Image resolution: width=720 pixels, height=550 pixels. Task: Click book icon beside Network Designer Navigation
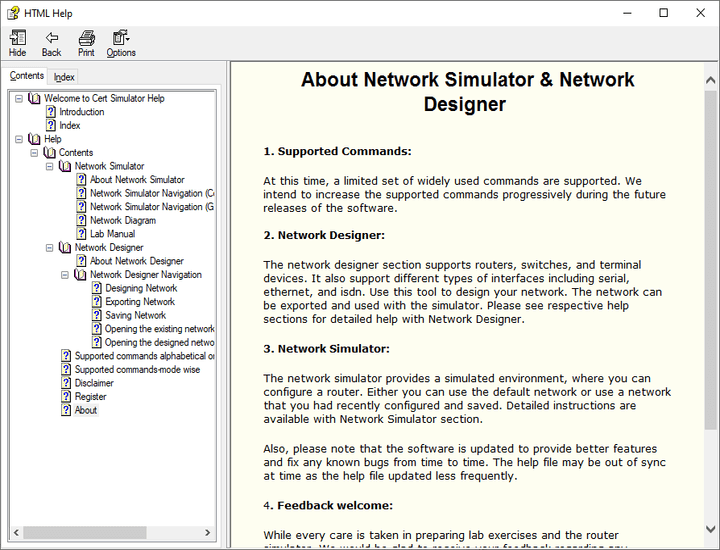[x=80, y=275]
